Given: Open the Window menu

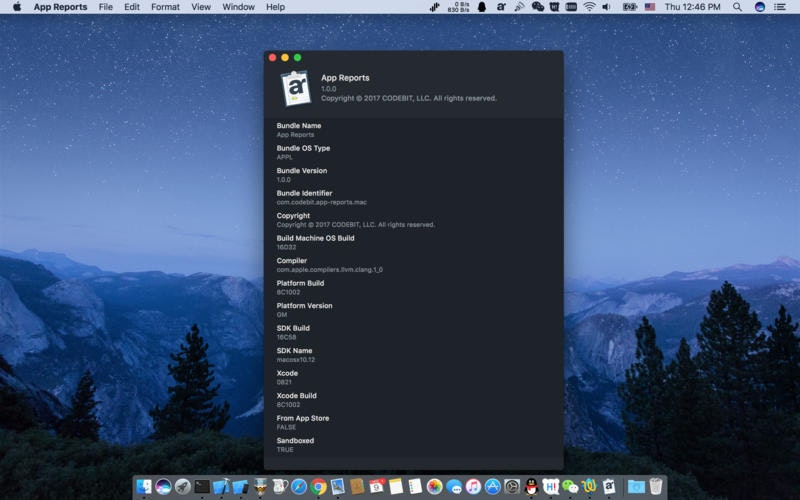Looking at the screenshot, I should (238, 7).
